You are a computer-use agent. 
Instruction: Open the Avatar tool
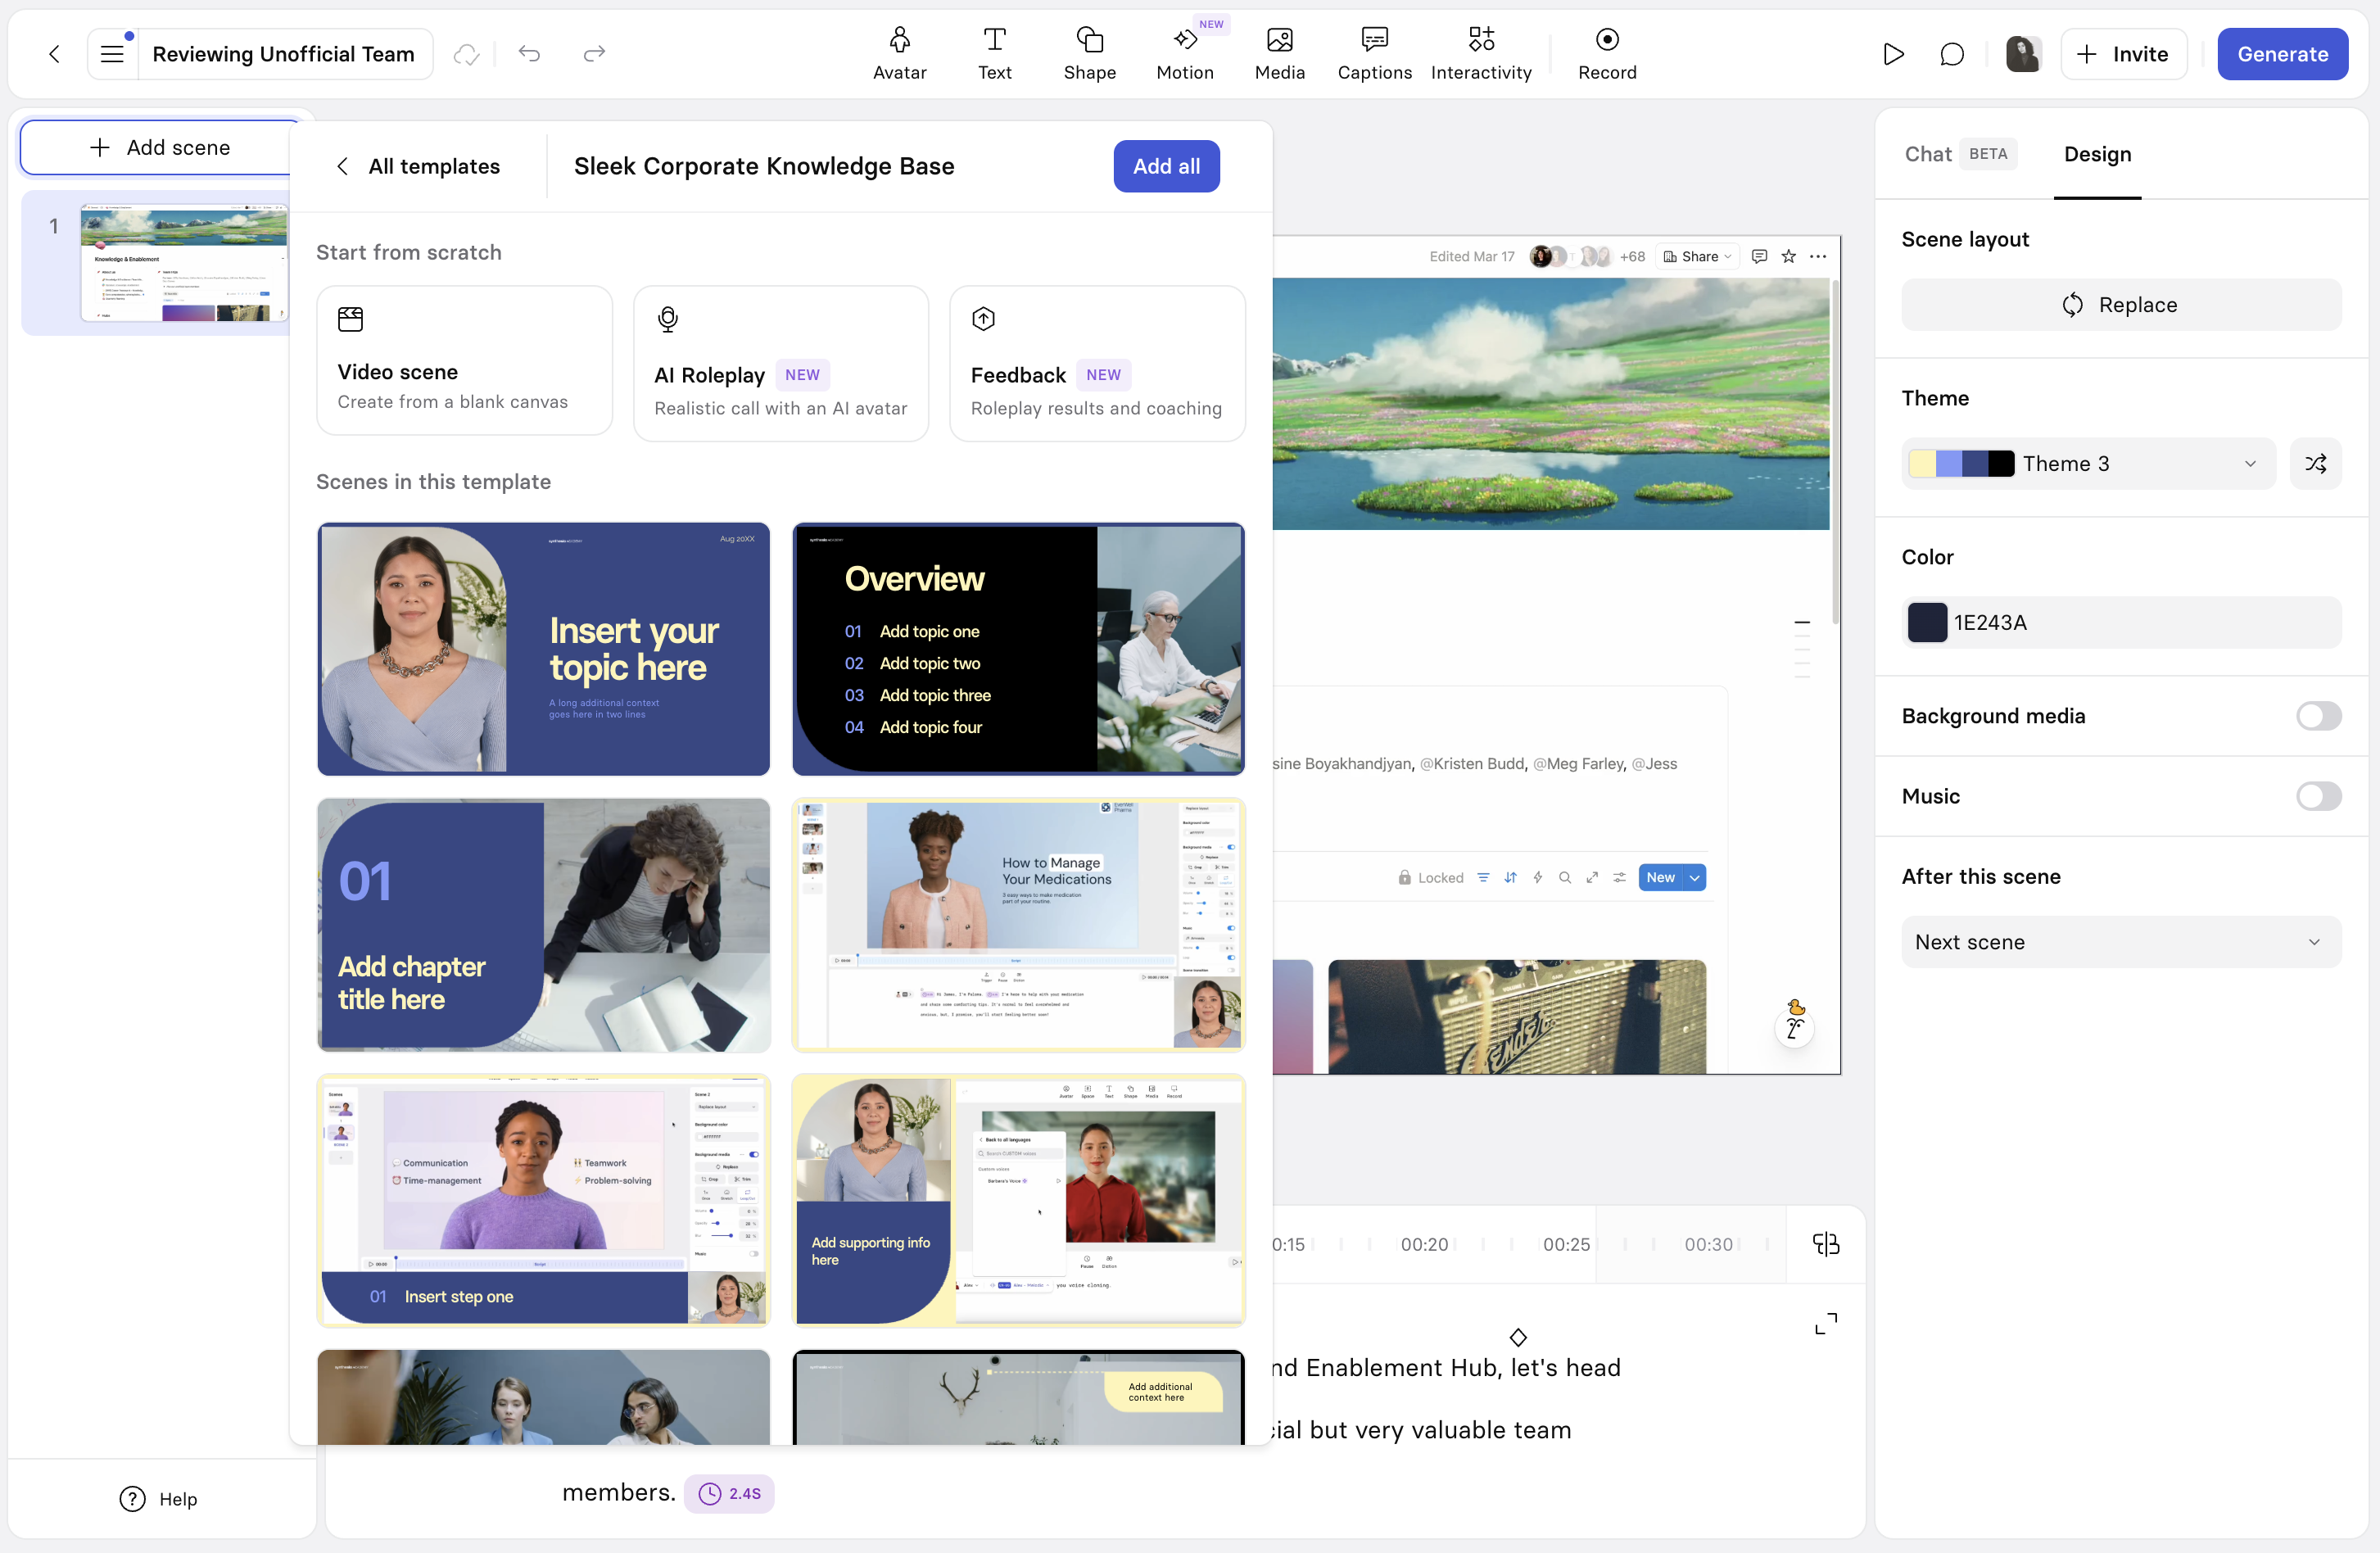tap(899, 53)
